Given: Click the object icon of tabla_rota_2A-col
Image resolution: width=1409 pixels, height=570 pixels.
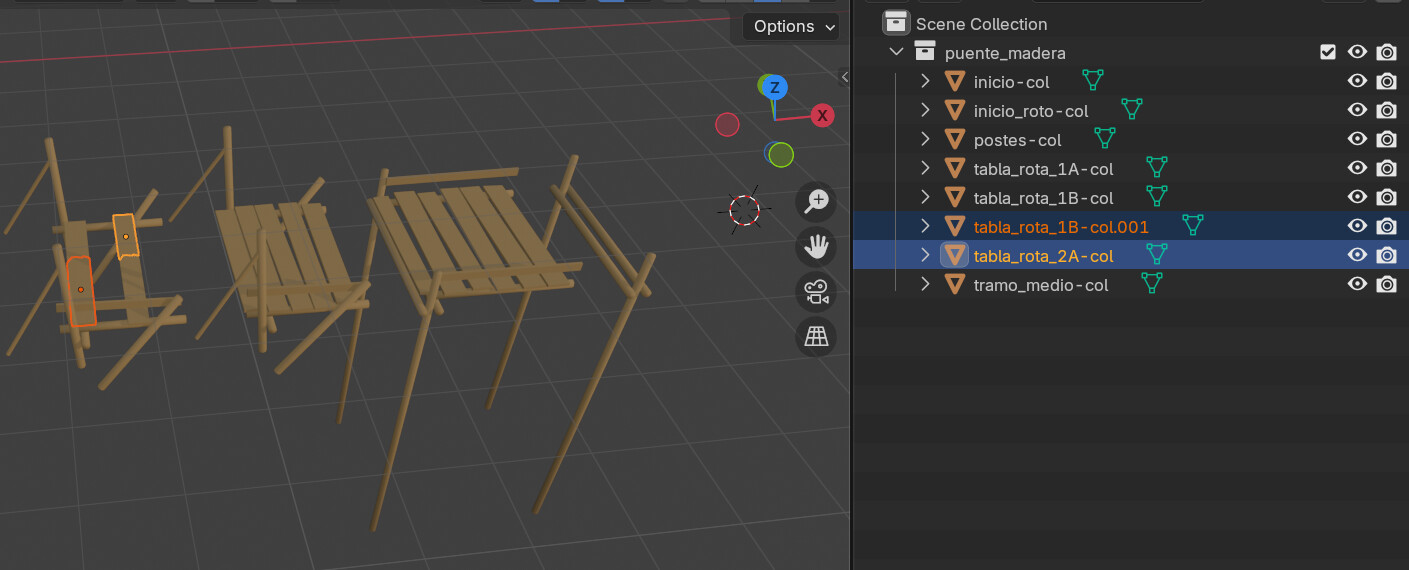Looking at the screenshot, I should (955, 256).
